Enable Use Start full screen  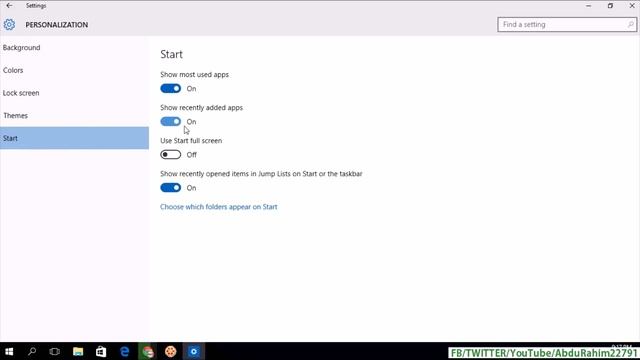pyautogui.click(x=171, y=155)
